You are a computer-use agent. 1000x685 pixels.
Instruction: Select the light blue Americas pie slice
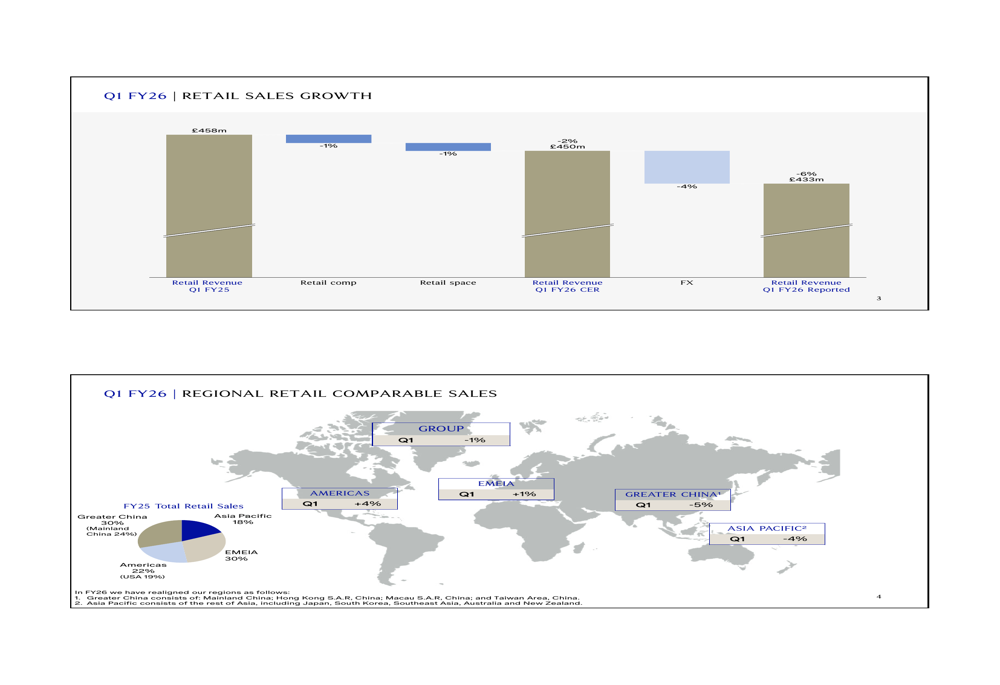click(165, 551)
